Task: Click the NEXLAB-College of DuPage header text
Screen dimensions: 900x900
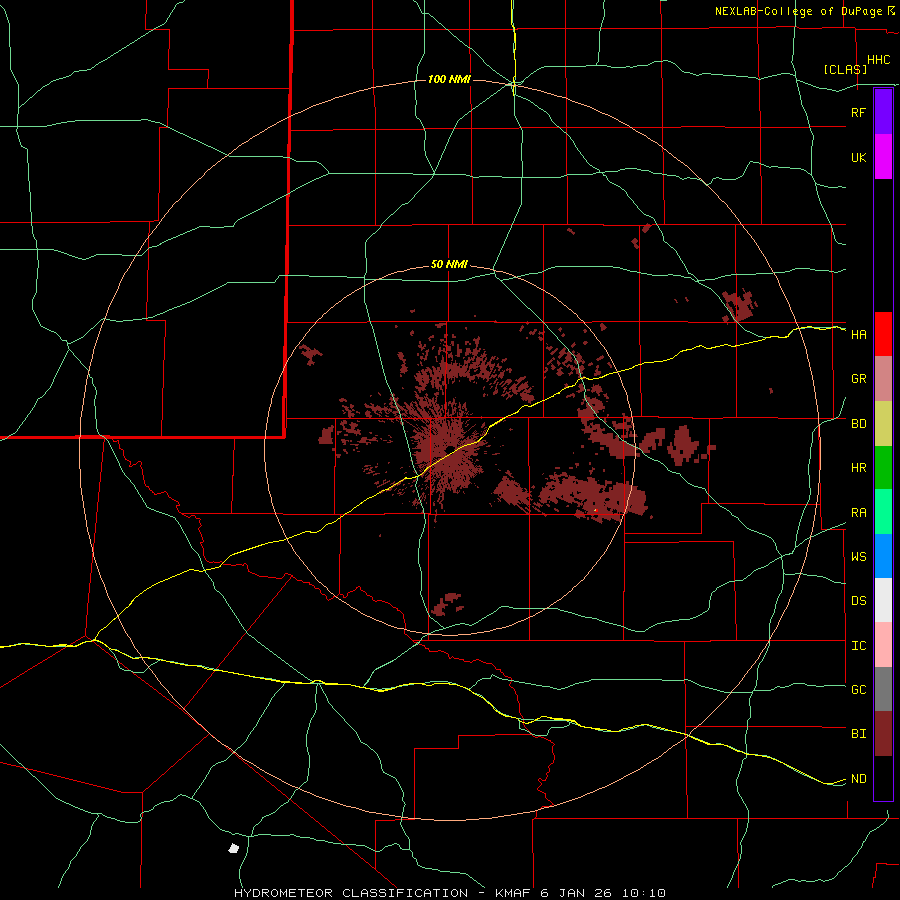Action: (x=800, y=11)
